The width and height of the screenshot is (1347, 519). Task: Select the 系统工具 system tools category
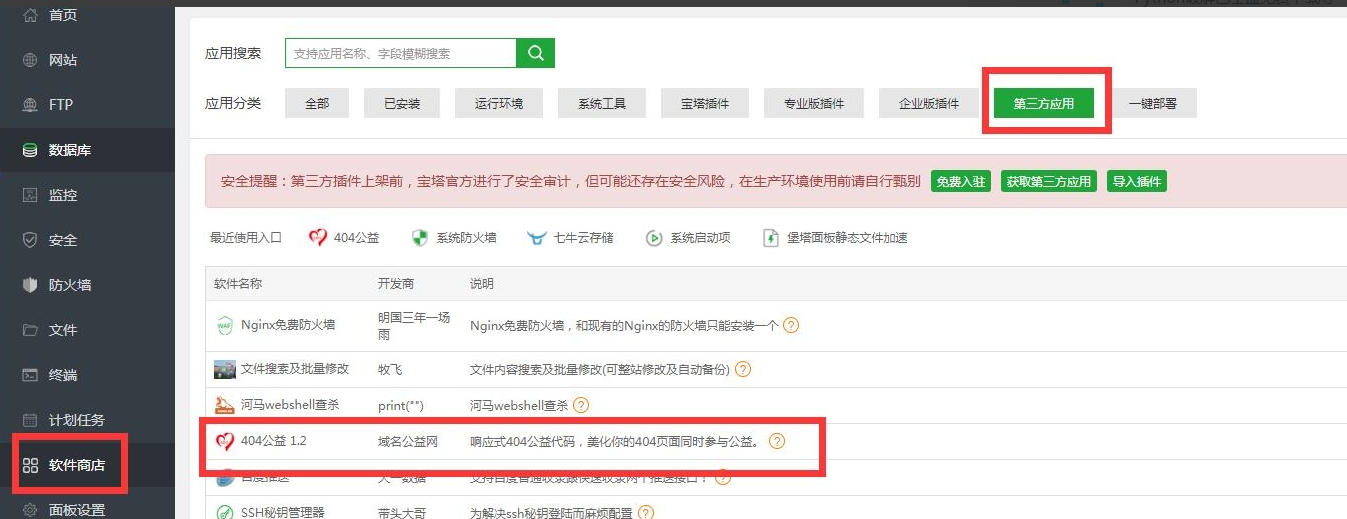pos(602,103)
